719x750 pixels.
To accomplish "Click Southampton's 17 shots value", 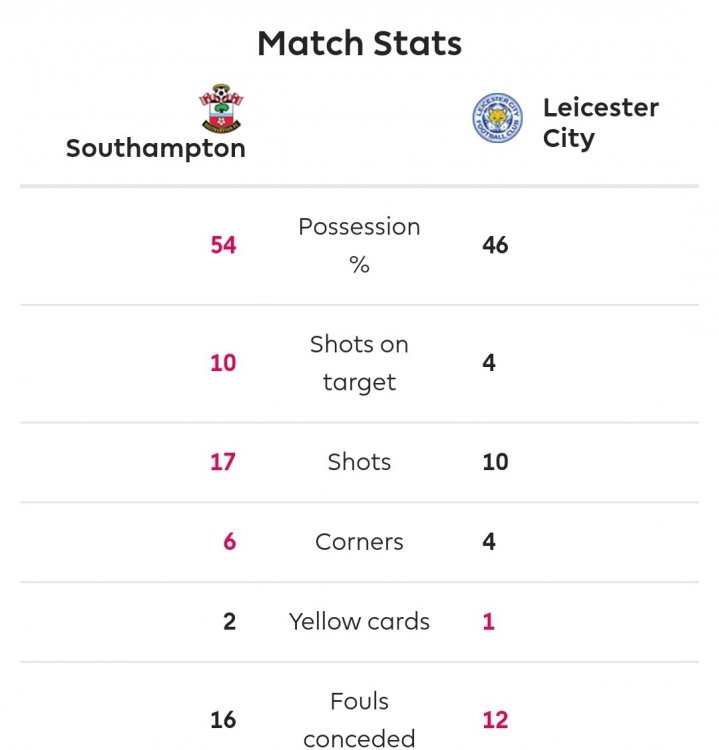I will (x=223, y=462).
